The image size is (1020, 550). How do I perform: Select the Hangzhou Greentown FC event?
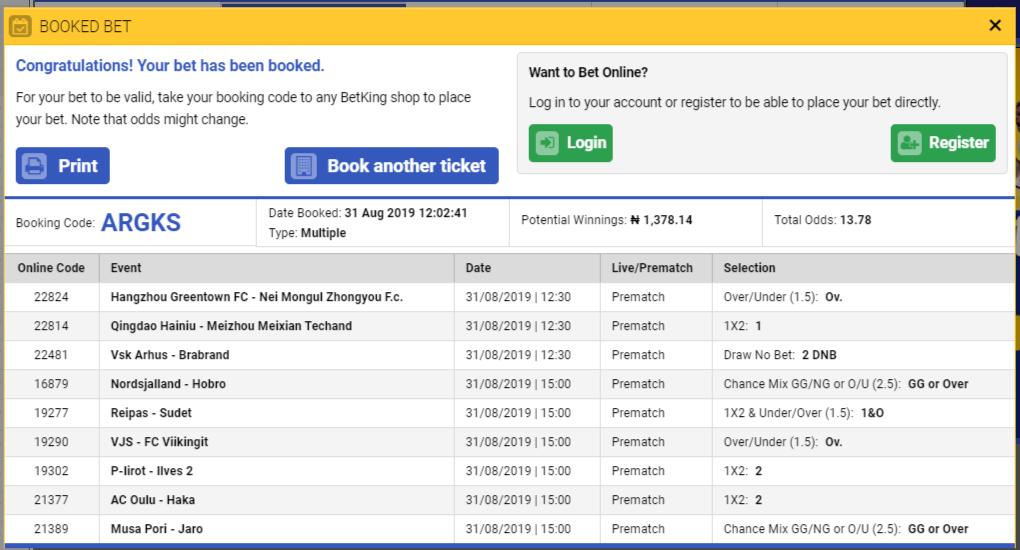coord(256,297)
